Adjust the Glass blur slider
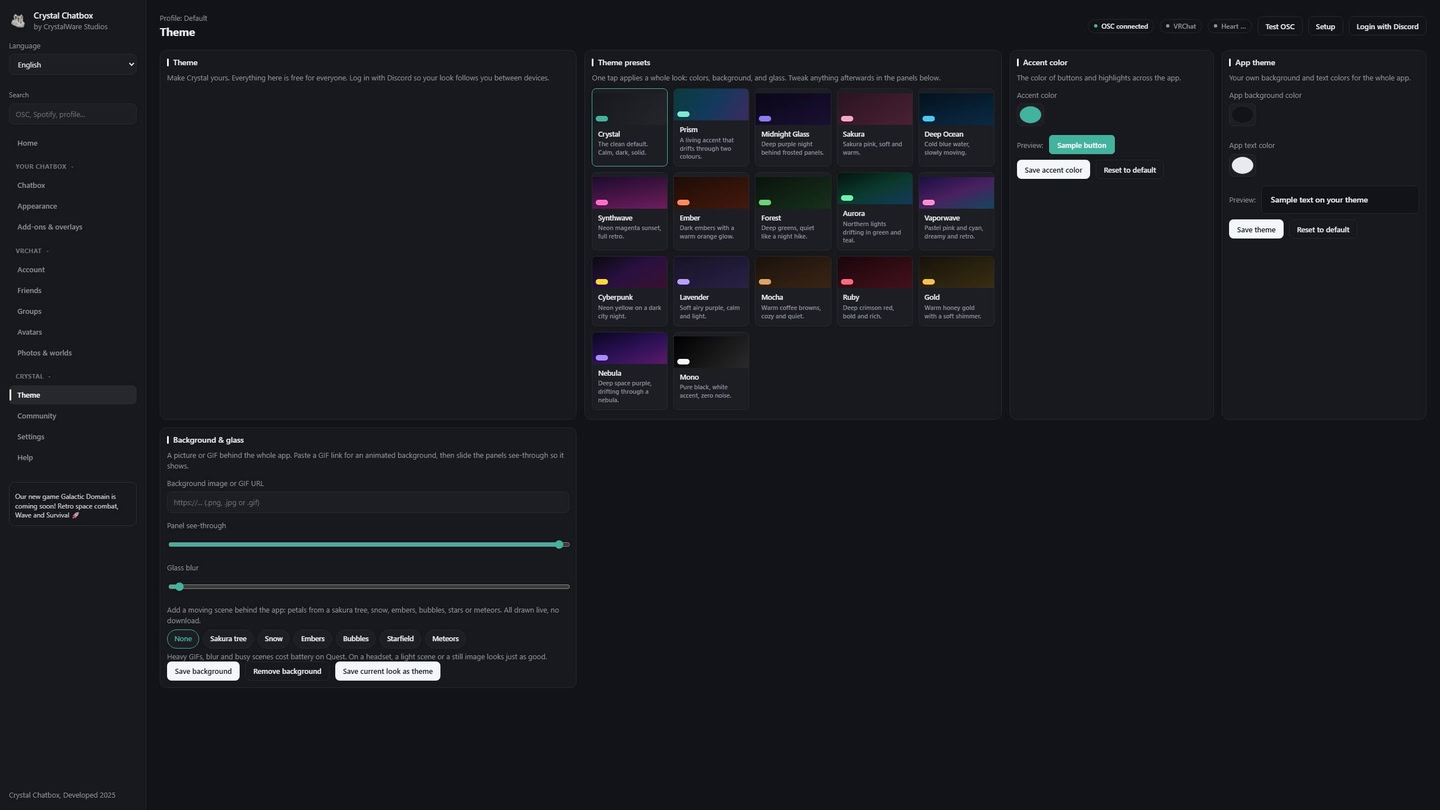This screenshot has height=810, width=1440. point(368,587)
